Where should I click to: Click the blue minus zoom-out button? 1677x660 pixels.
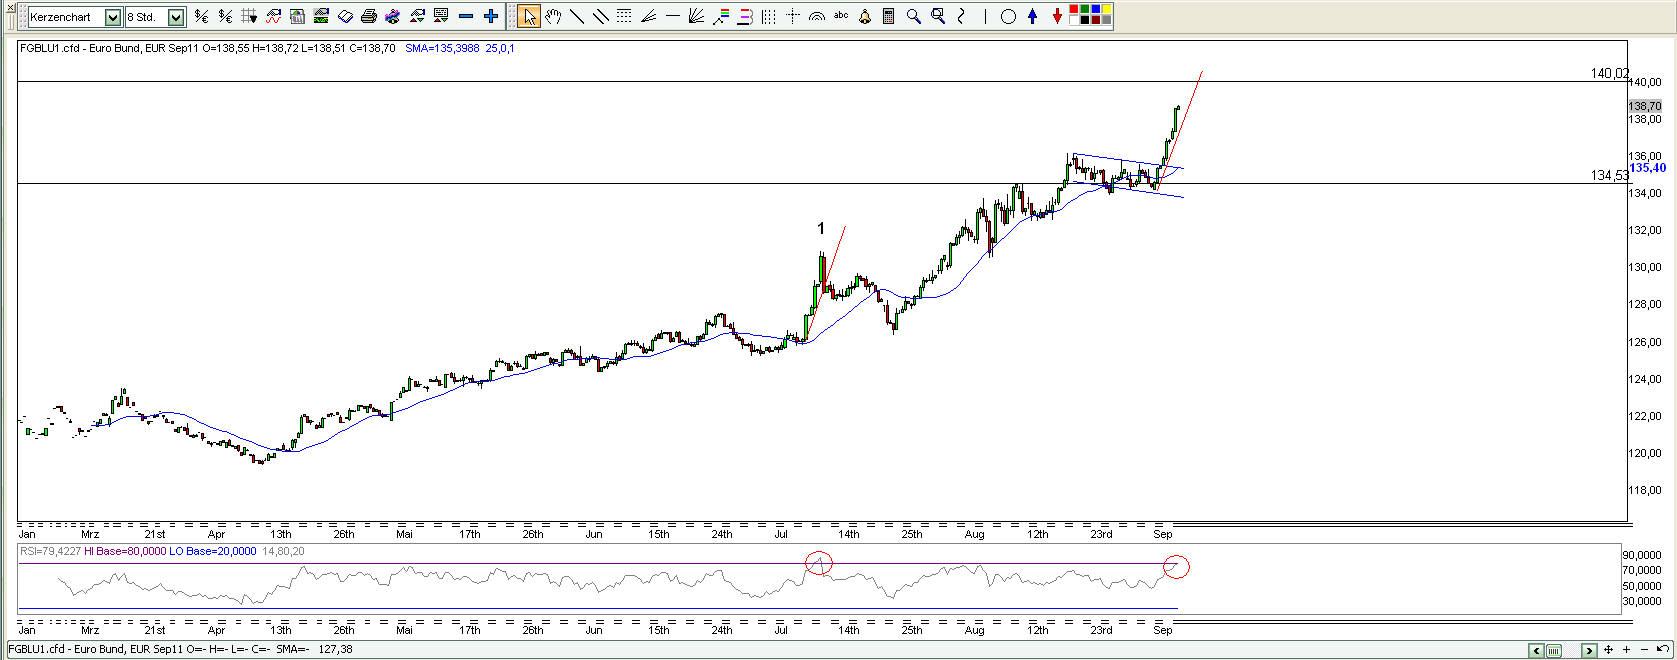466,16
